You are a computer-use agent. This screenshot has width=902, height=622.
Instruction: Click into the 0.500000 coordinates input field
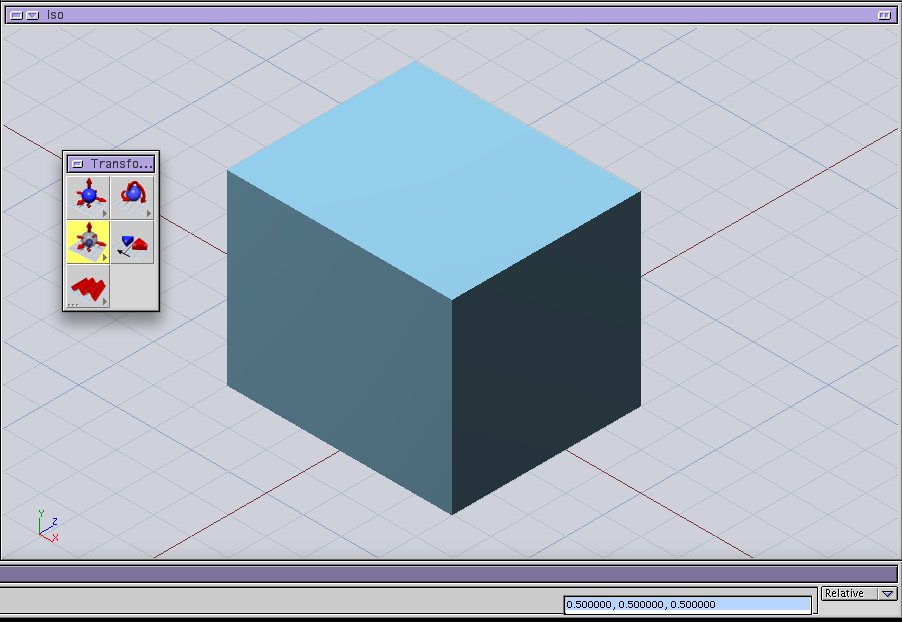point(687,604)
